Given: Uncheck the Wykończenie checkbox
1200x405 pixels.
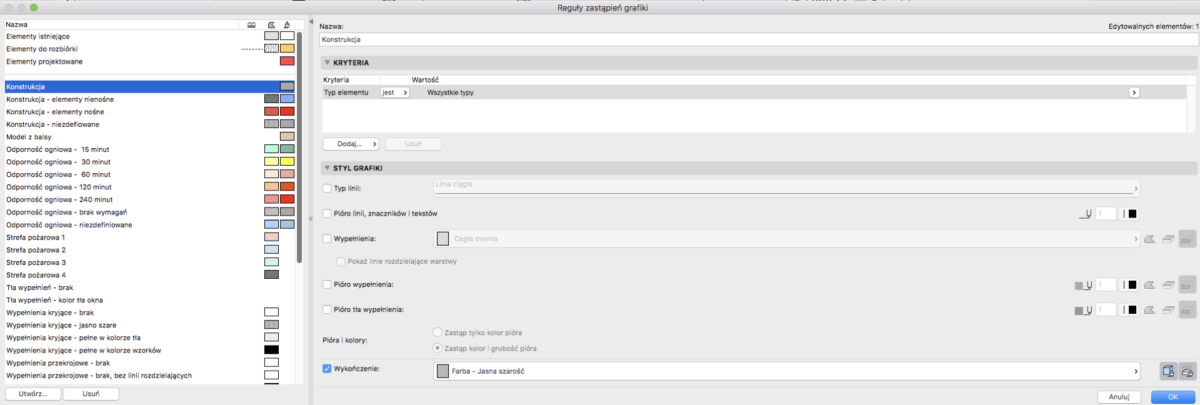Looking at the screenshot, I should click(327, 368).
